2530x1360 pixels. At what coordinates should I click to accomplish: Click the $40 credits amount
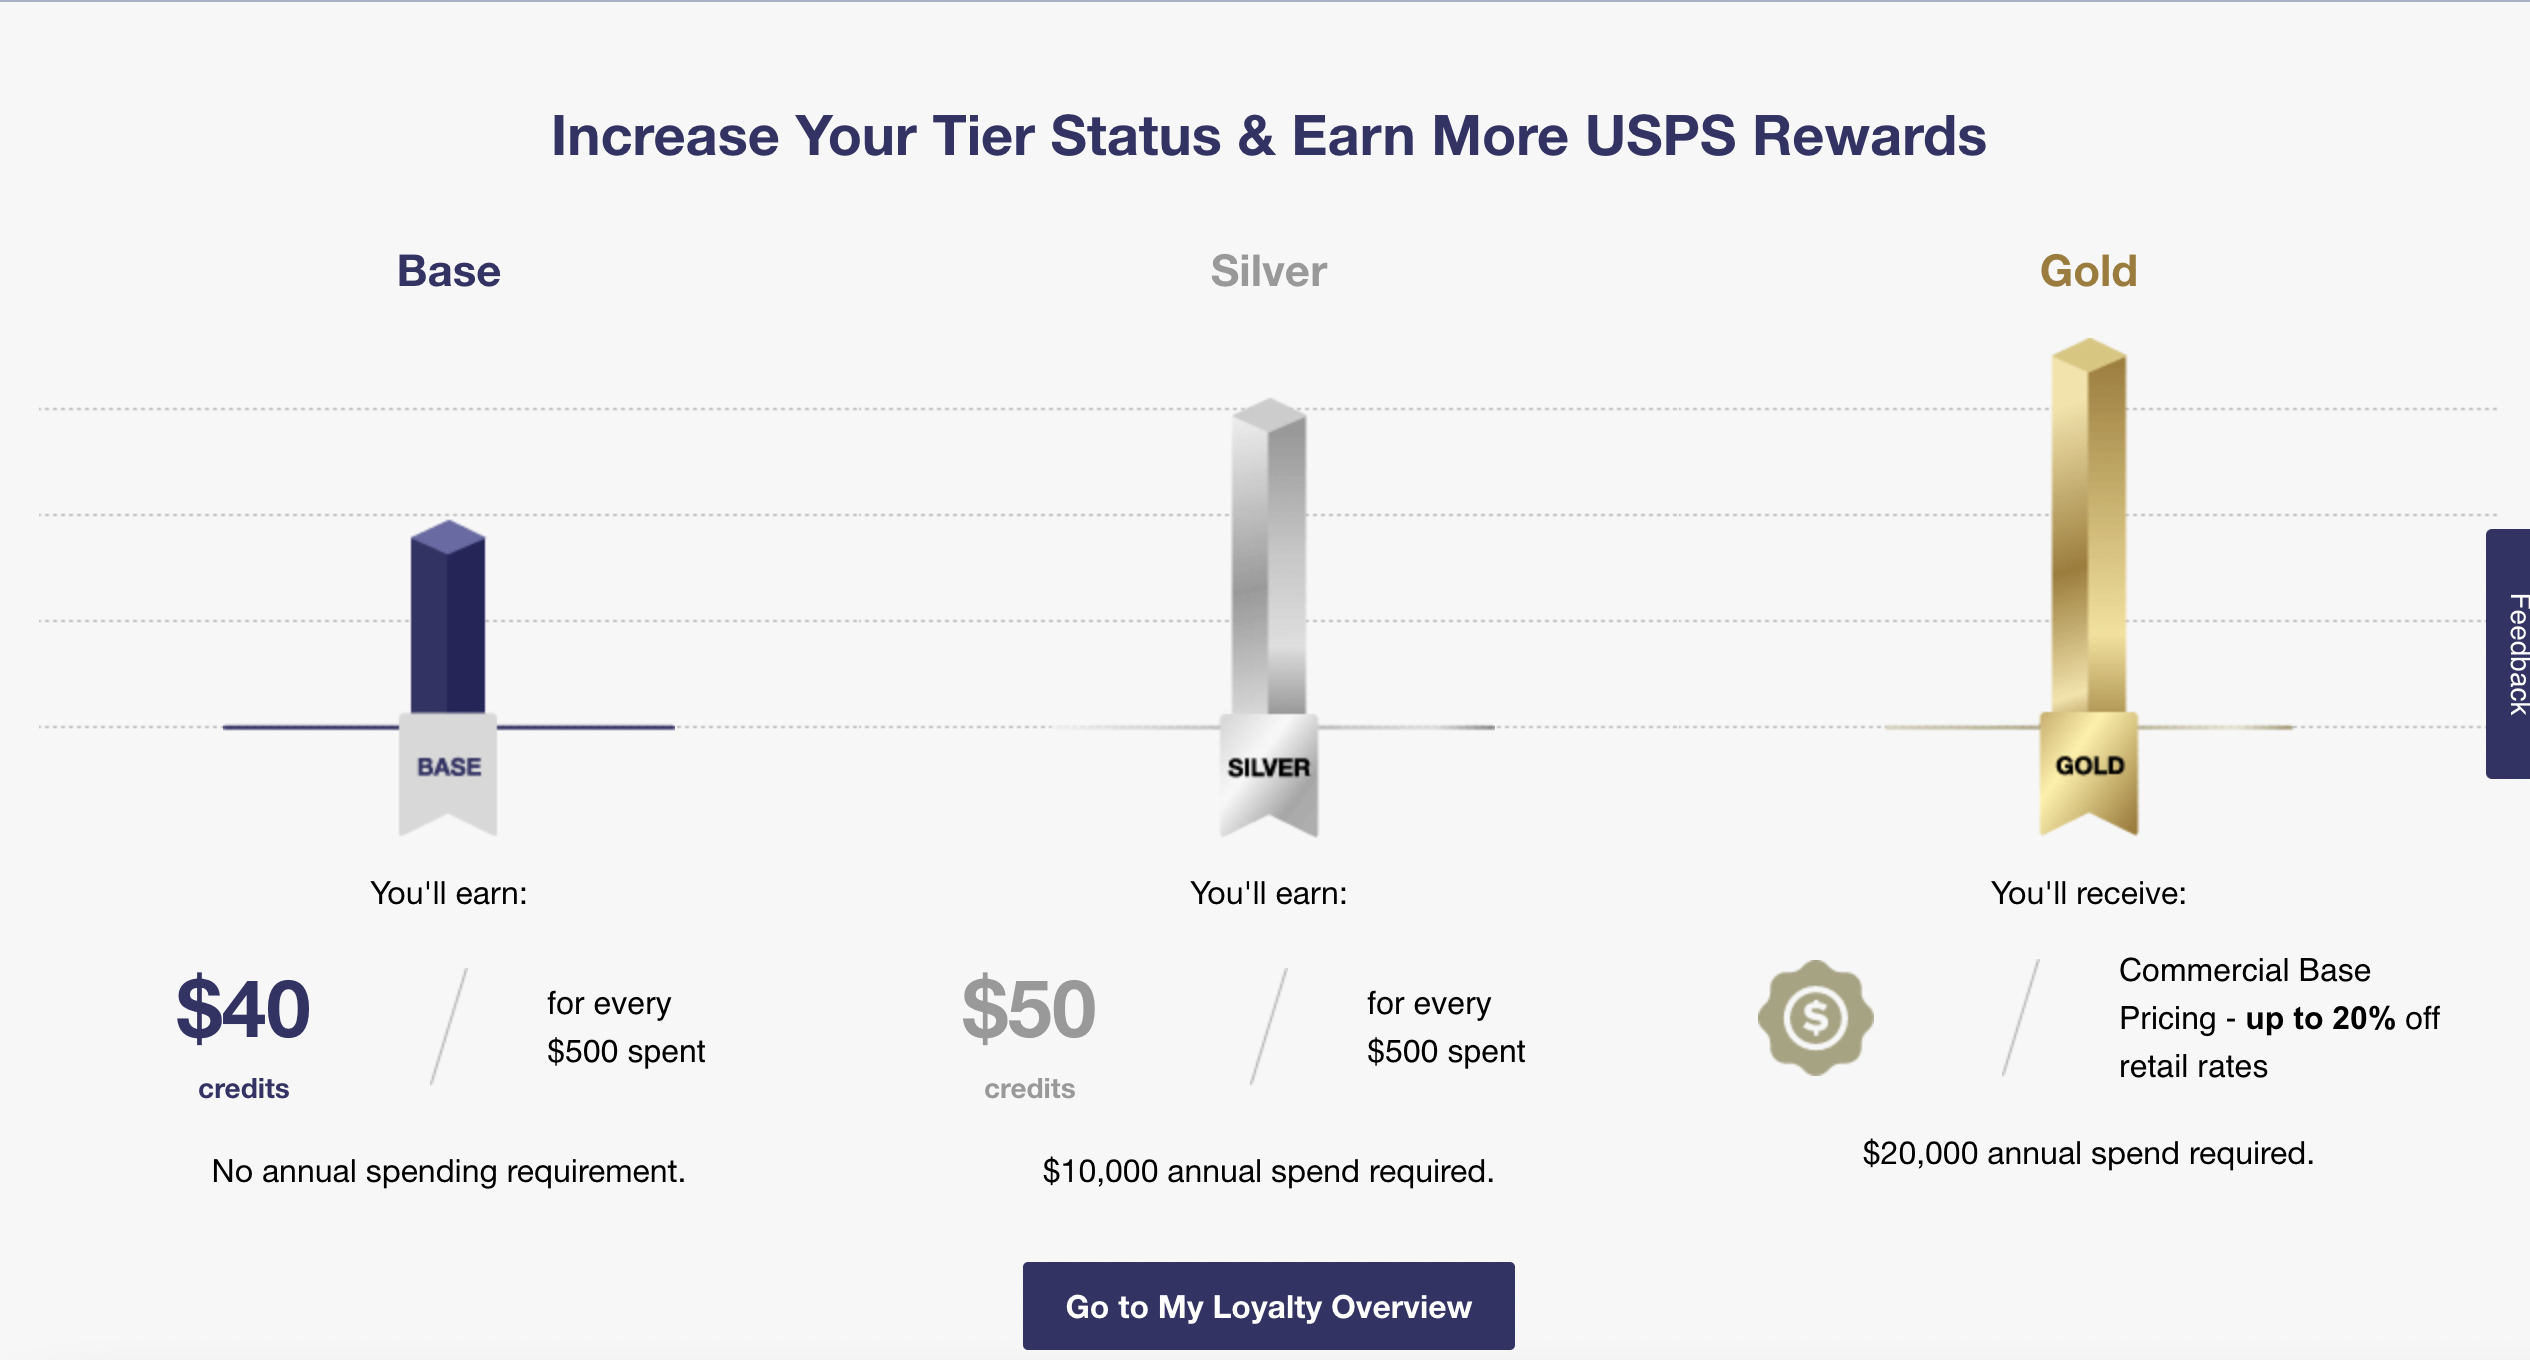[243, 1010]
